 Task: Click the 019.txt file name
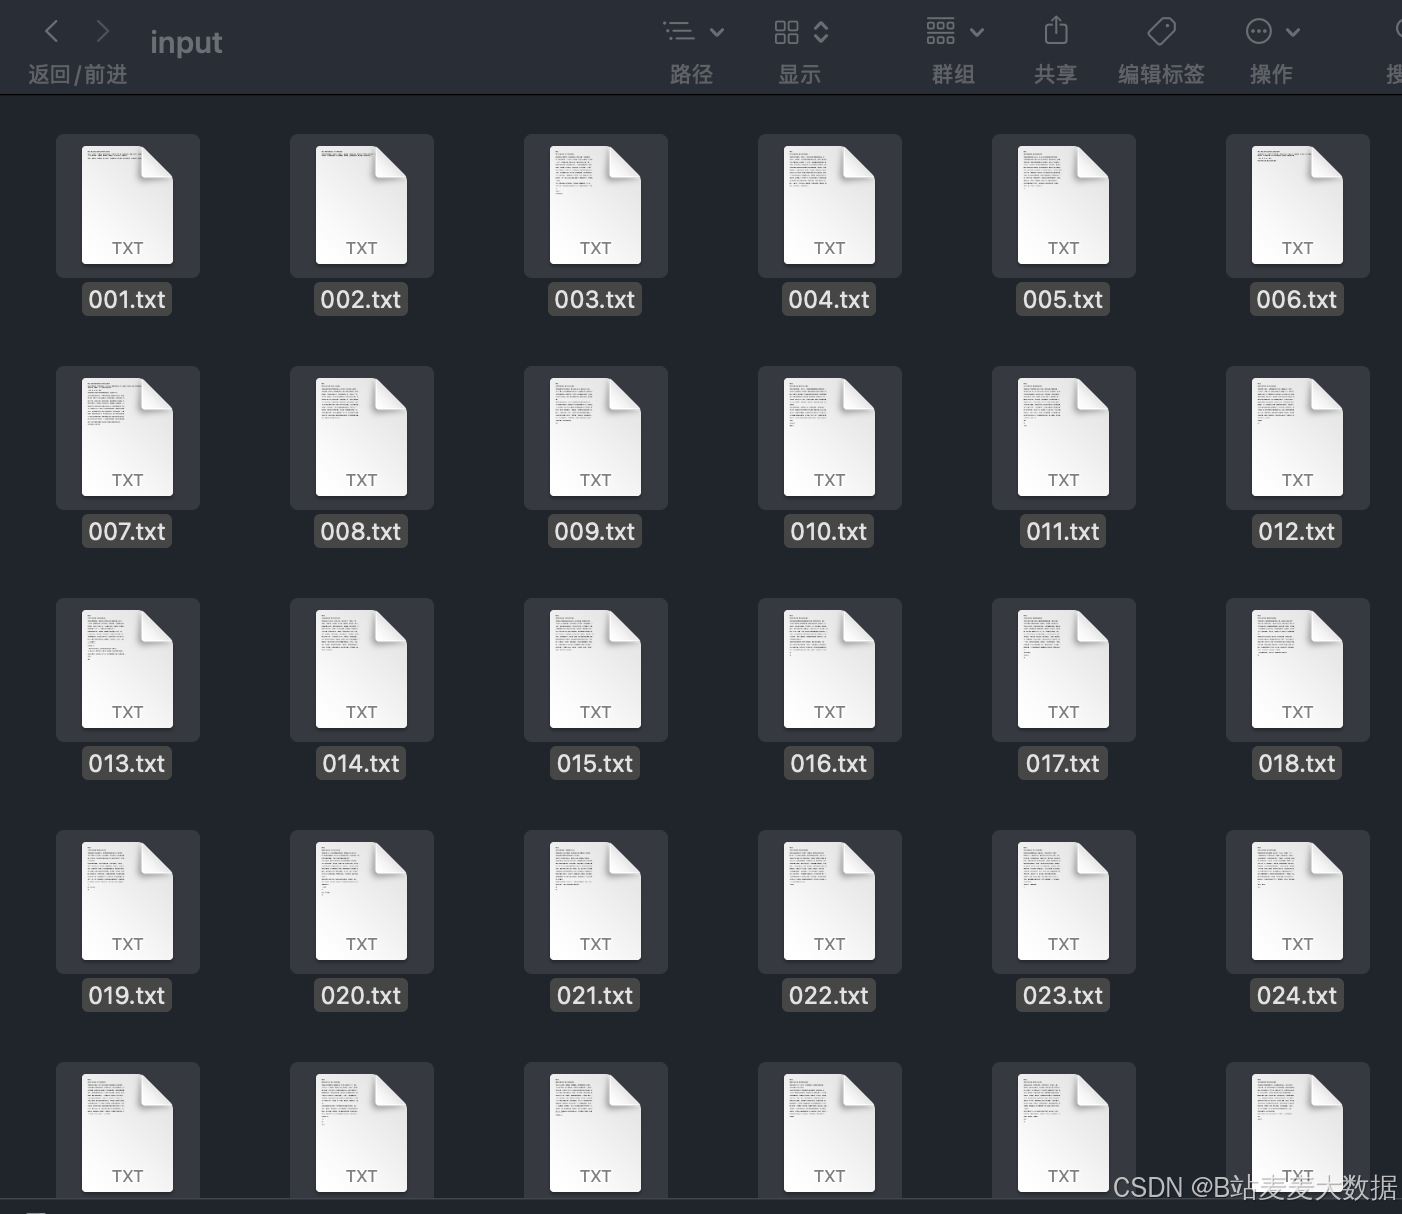(127, 995)
